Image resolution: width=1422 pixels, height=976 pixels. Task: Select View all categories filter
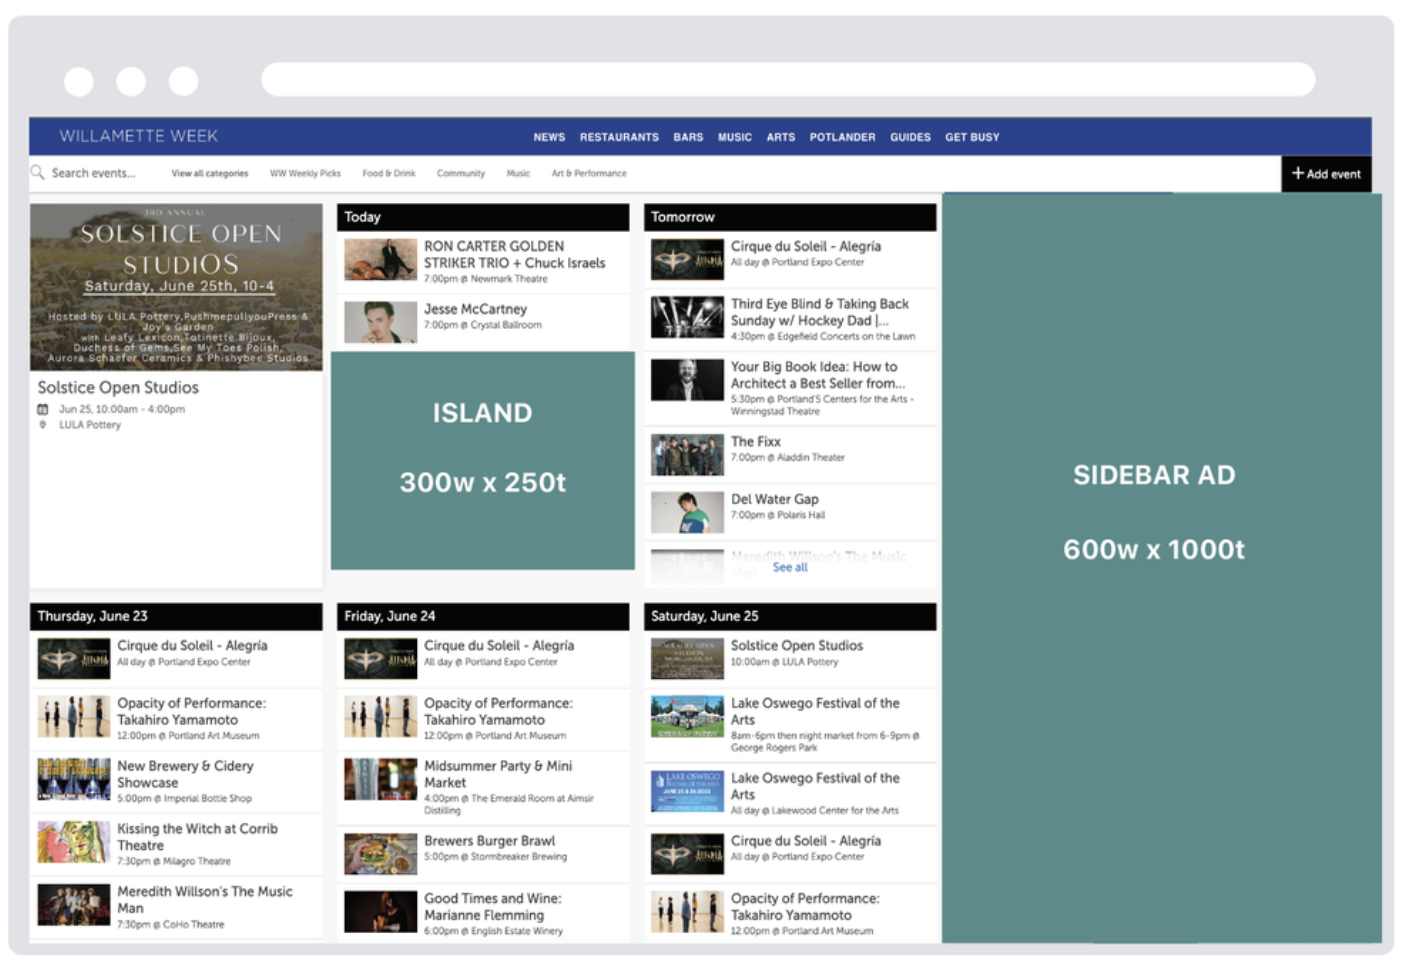tap(210, 174)
